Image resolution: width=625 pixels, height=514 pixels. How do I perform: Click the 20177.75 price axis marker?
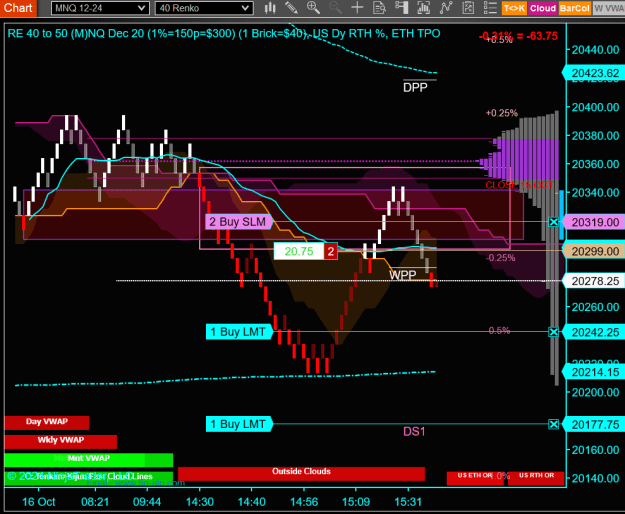click(595, 425)
